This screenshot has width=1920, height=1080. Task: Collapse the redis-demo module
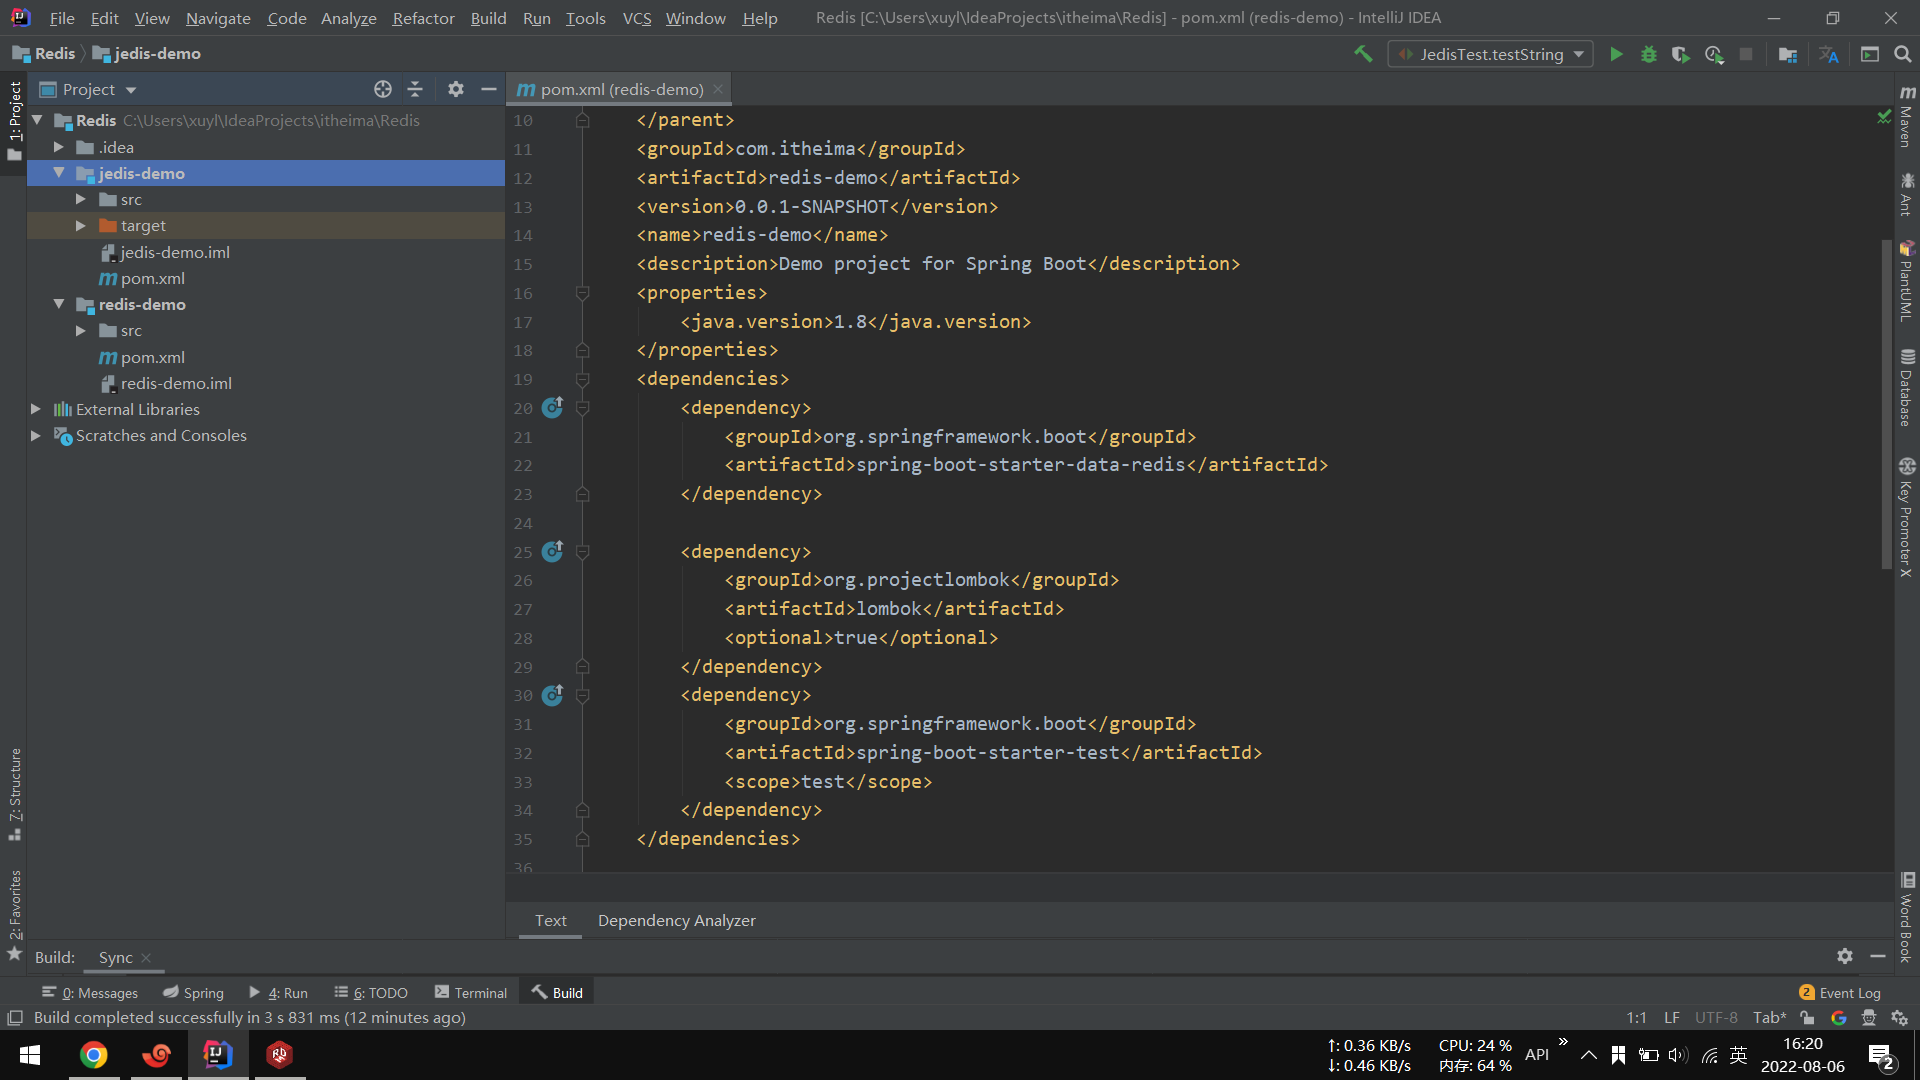(59, 304)
